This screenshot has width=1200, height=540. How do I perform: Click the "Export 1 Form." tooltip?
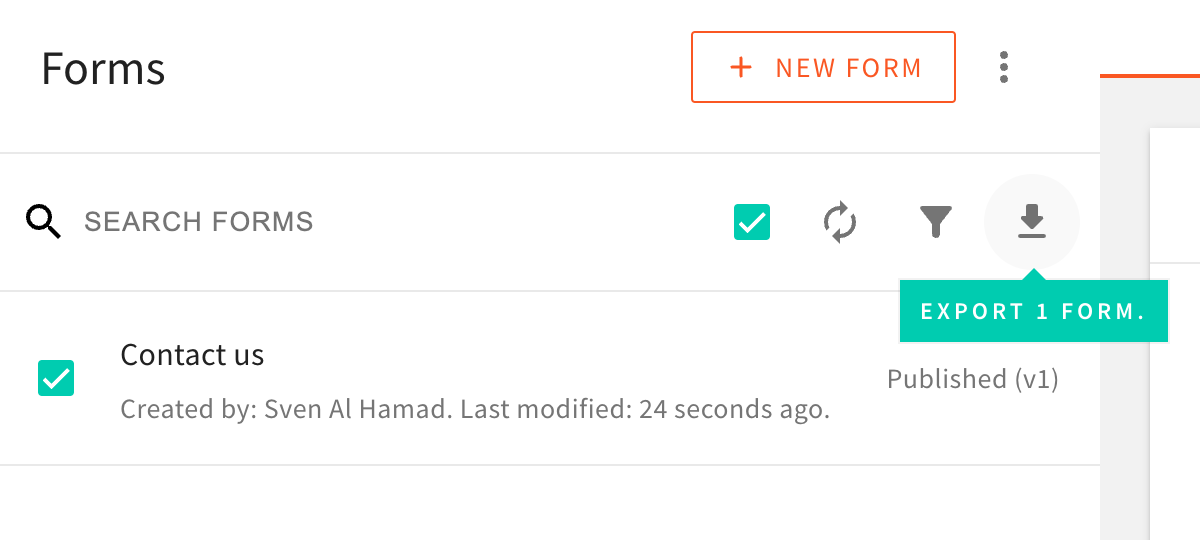(x=1033, y=311)
